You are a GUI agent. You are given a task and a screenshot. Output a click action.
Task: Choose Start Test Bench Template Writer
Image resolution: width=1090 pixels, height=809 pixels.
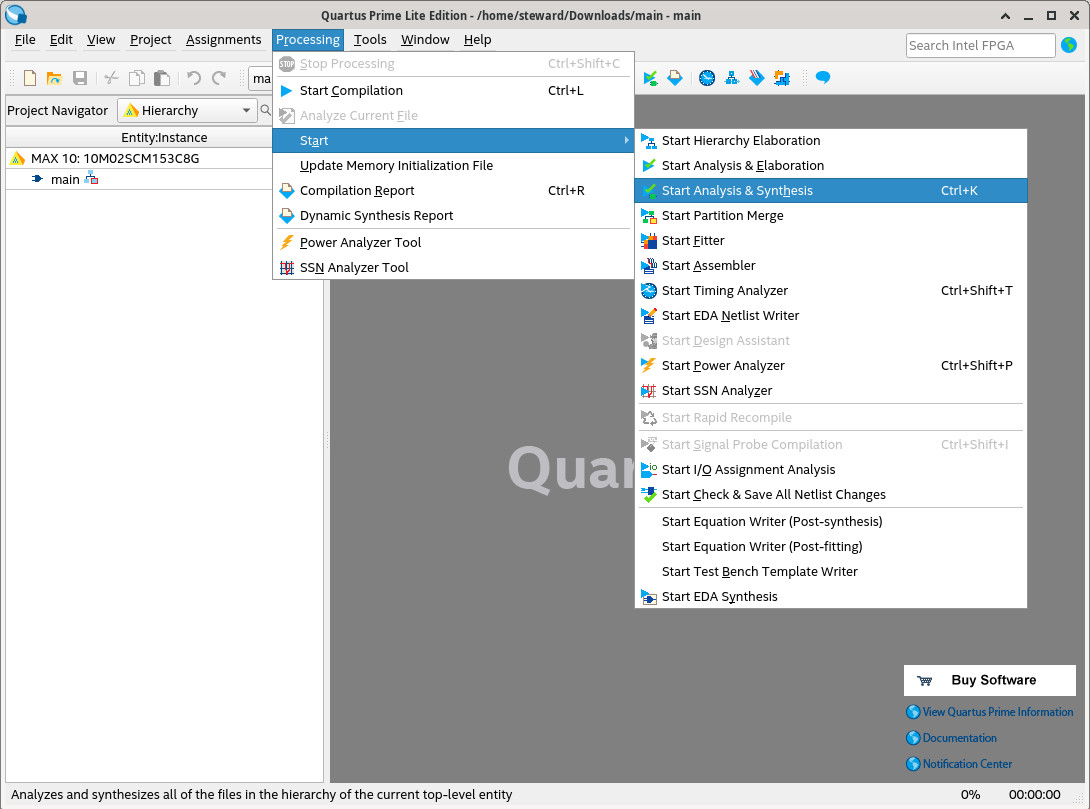[x=831, y=572]
